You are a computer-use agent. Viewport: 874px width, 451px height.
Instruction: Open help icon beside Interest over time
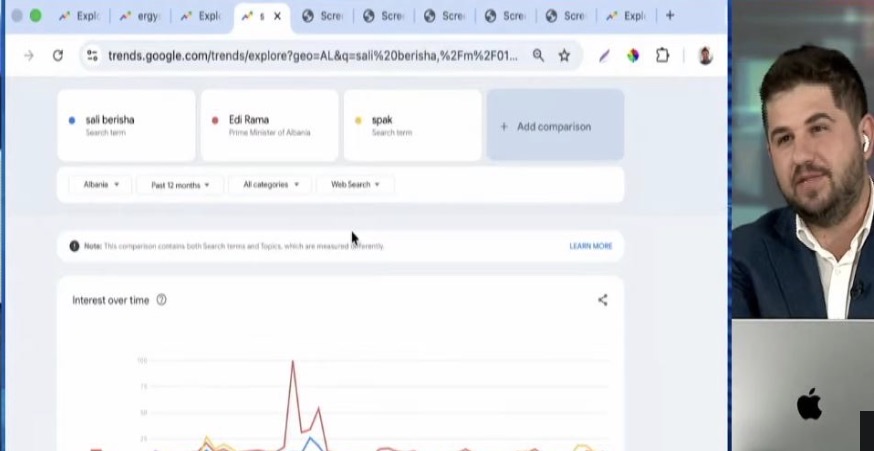[x=162, y=300]
